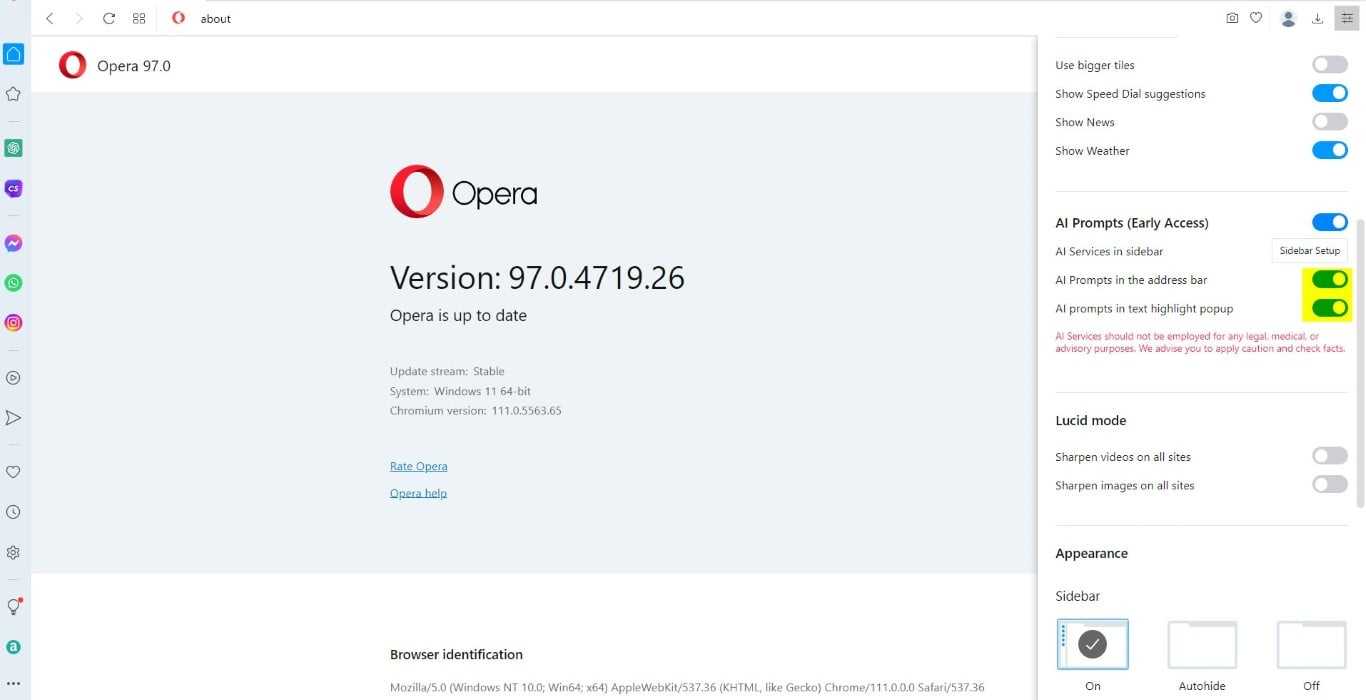The image size is (1366, 700).
Task: Click the Opera logo next to Opera 97.0
Action: pyautogui.click(x=72, y=65)
